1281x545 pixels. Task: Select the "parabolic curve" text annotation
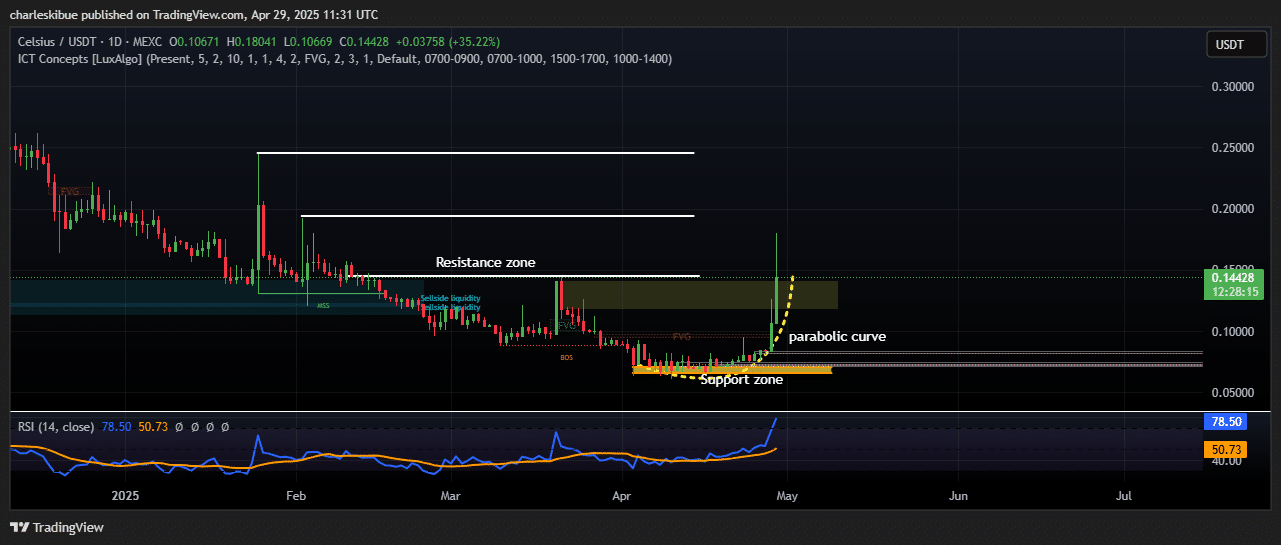click(x=837, y=337)
